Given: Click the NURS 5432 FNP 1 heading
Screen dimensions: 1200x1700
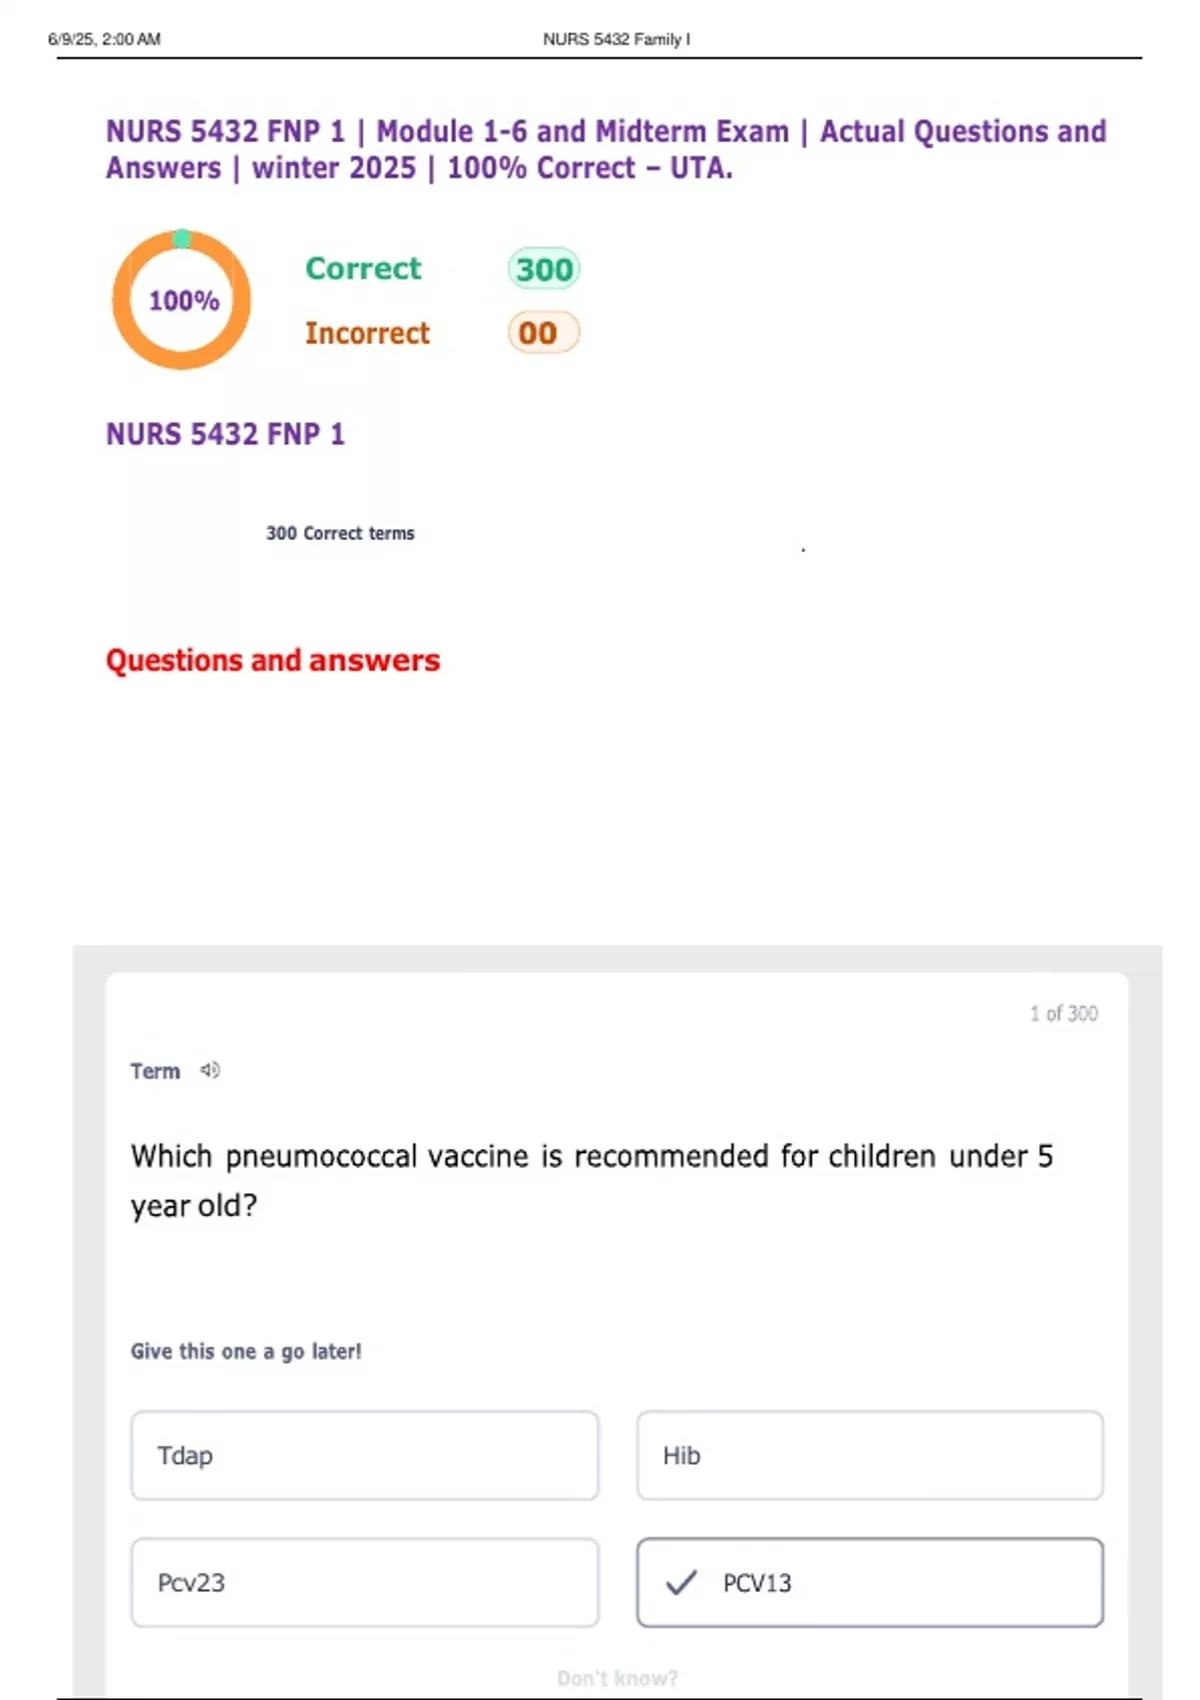Looking at the screenshot, I should (225, 435).
